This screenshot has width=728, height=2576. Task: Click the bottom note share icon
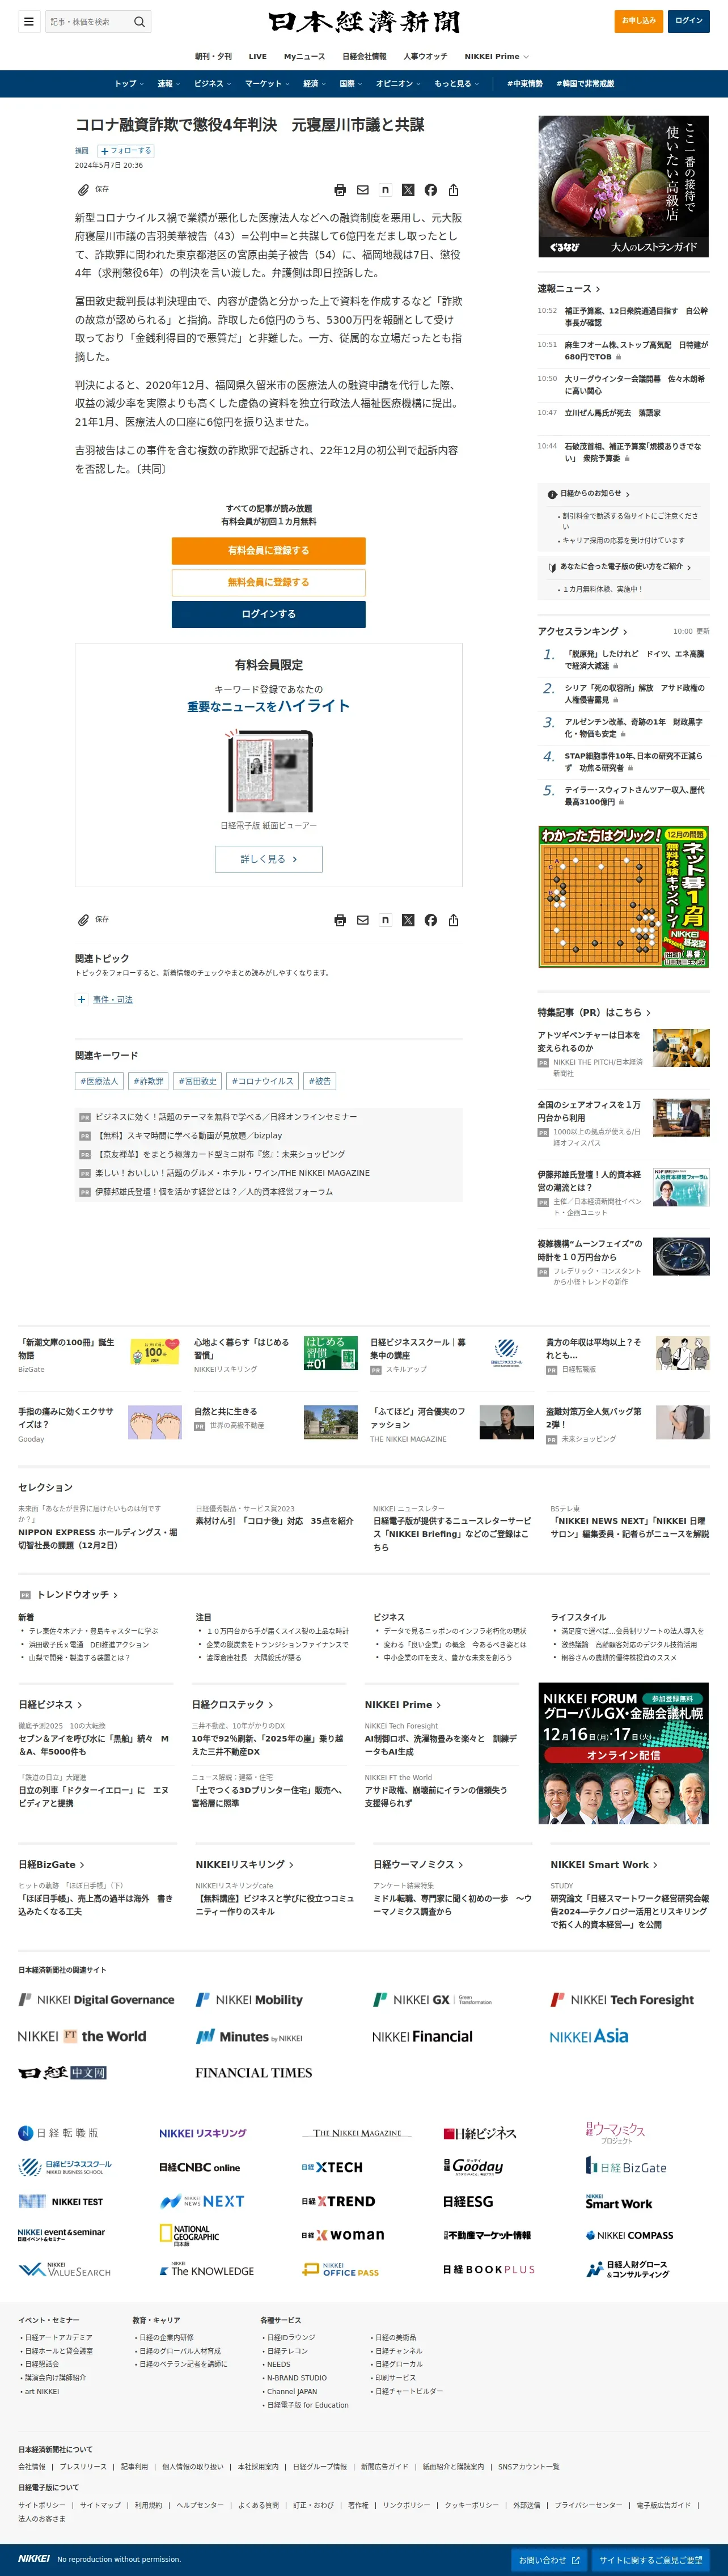(x=385, y=920)
